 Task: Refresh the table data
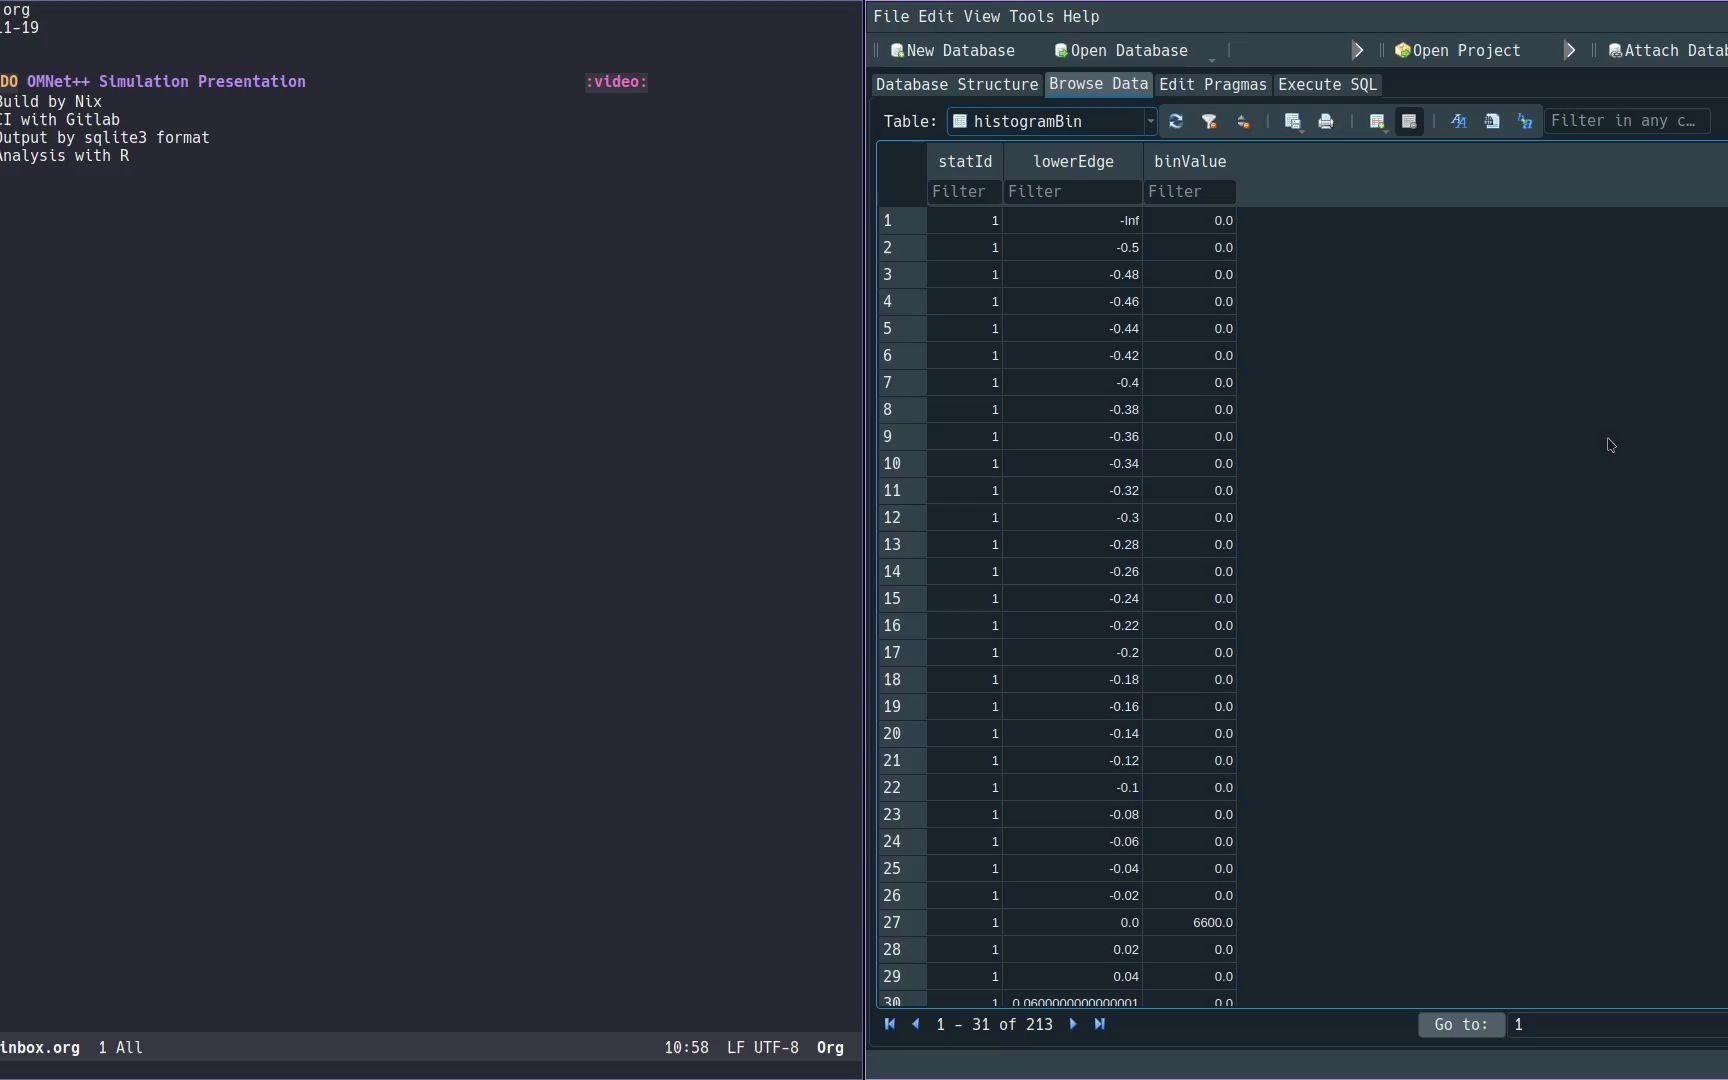pos(1176,121)
